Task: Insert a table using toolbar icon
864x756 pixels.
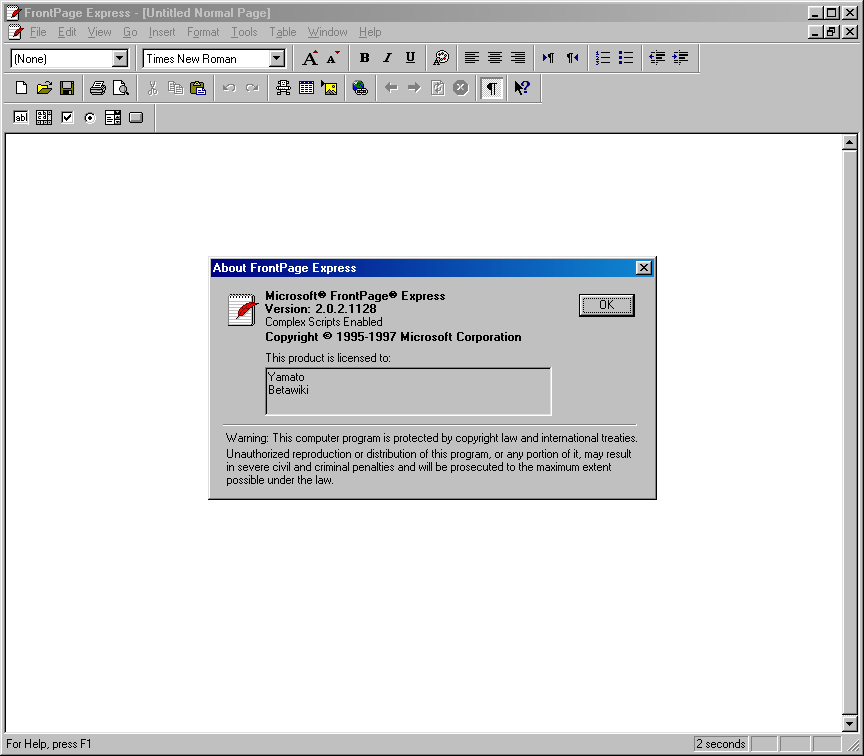Action: pyautogui.click(x=306, y=88)
